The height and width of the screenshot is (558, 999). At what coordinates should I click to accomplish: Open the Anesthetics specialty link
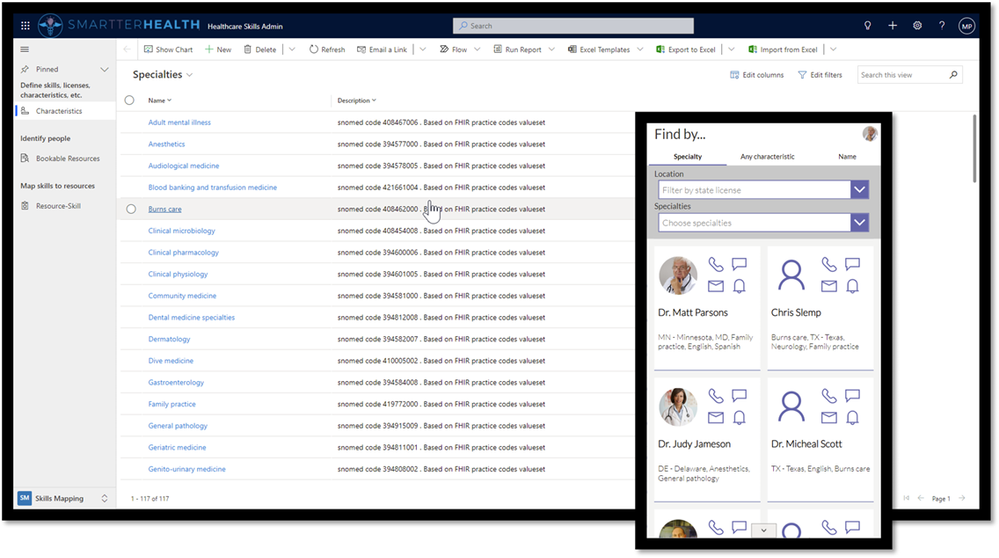coord(166,144)
